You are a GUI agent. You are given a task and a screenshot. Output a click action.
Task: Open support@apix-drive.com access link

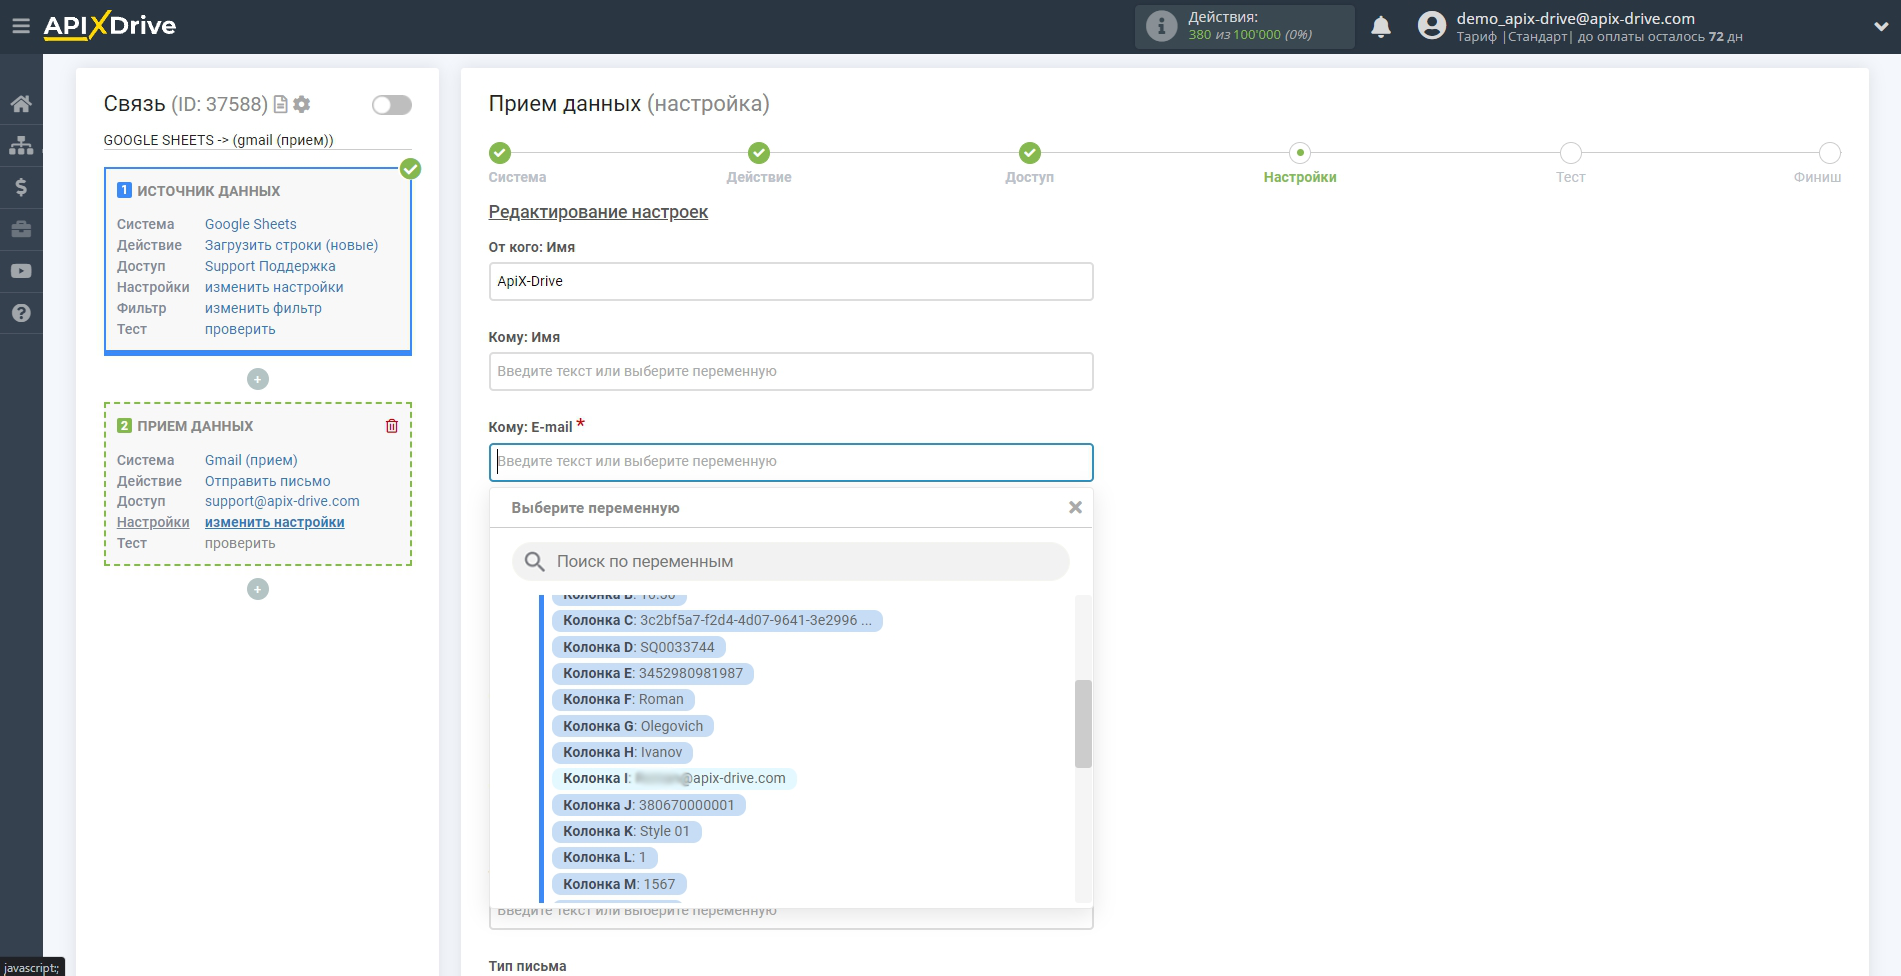pos(282,501)
